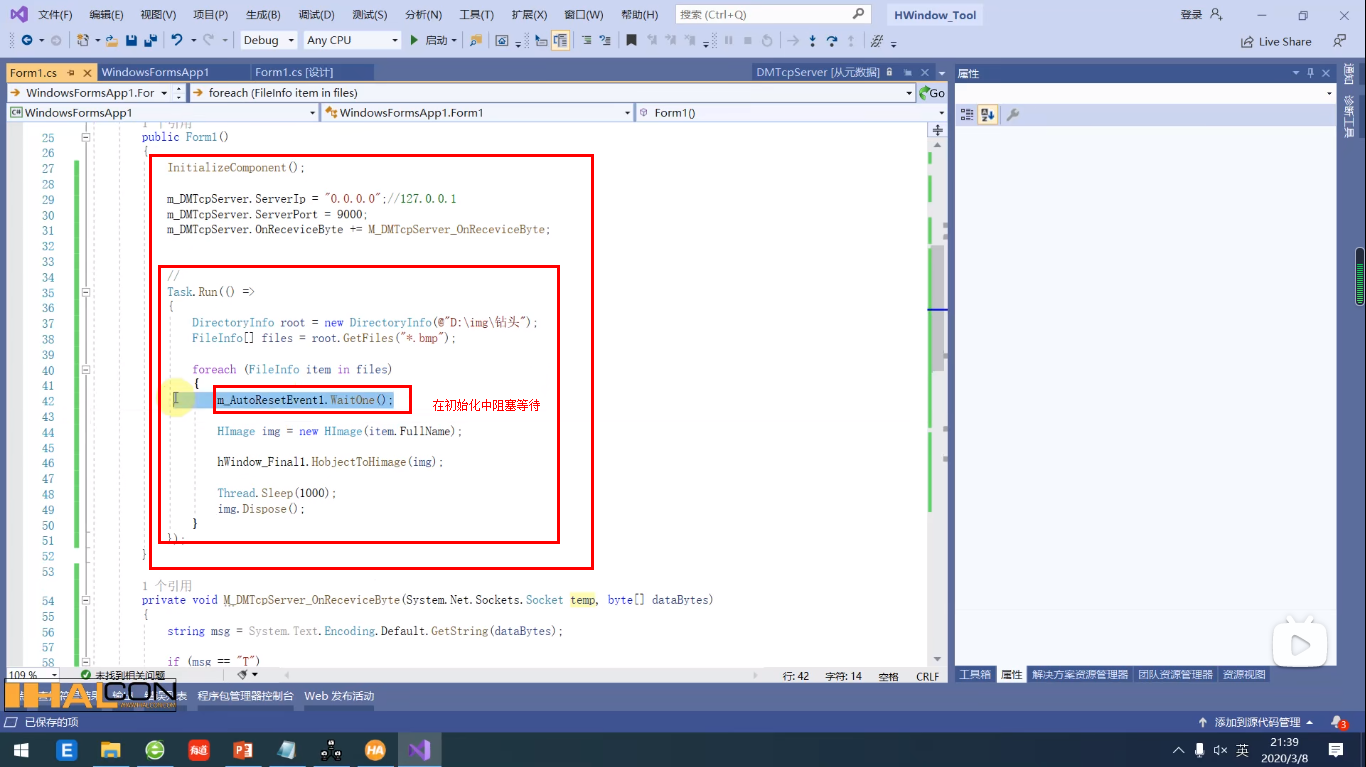Image resolution: width=1366 pixels, height=767 pixels.
Task: Click the Undo icon on the toolbar
Action: 178,41
